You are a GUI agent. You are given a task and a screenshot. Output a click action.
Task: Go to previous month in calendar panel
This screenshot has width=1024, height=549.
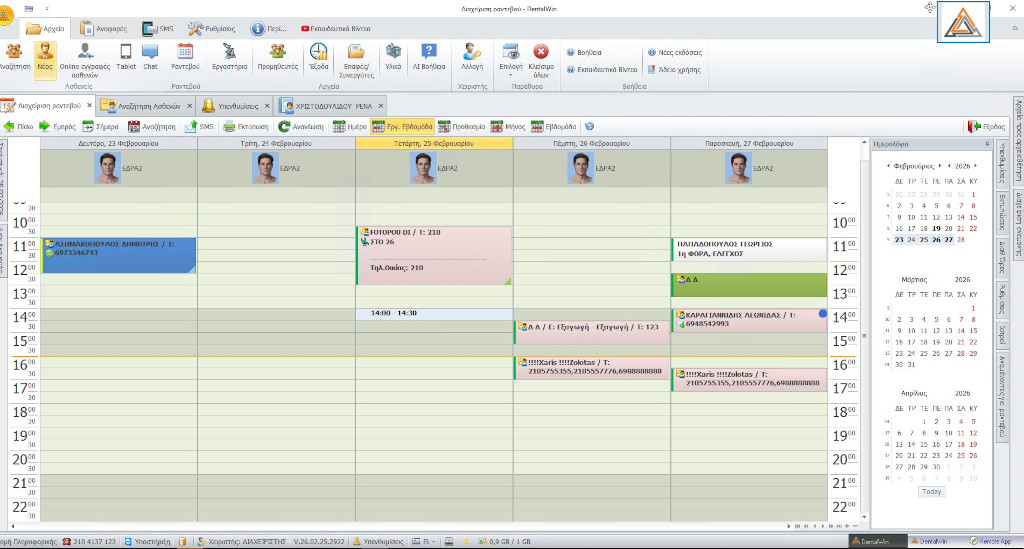coord(888,165)
